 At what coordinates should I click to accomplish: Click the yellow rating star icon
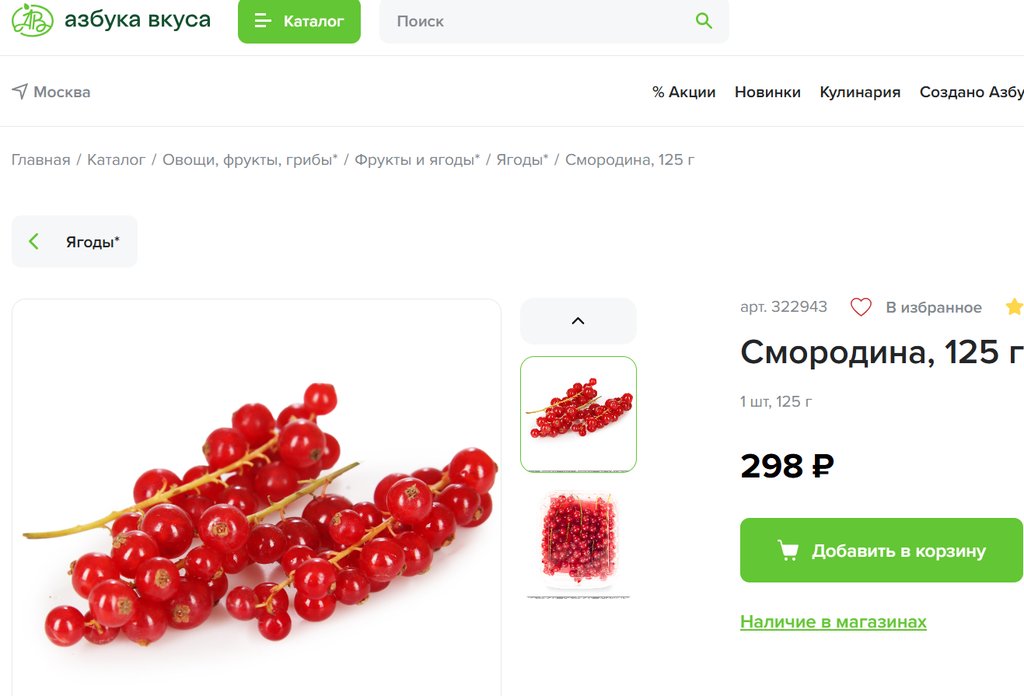click(x=1014, y=307)
